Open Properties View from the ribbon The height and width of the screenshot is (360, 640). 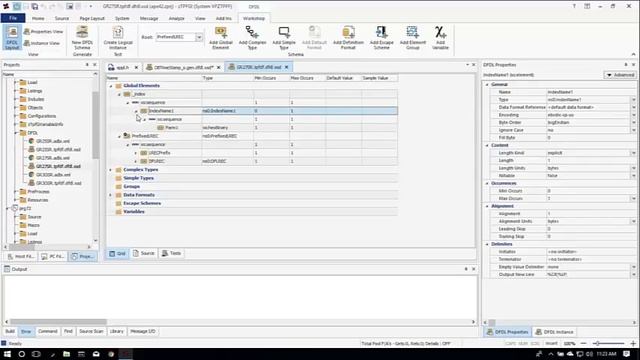[44, 31]
